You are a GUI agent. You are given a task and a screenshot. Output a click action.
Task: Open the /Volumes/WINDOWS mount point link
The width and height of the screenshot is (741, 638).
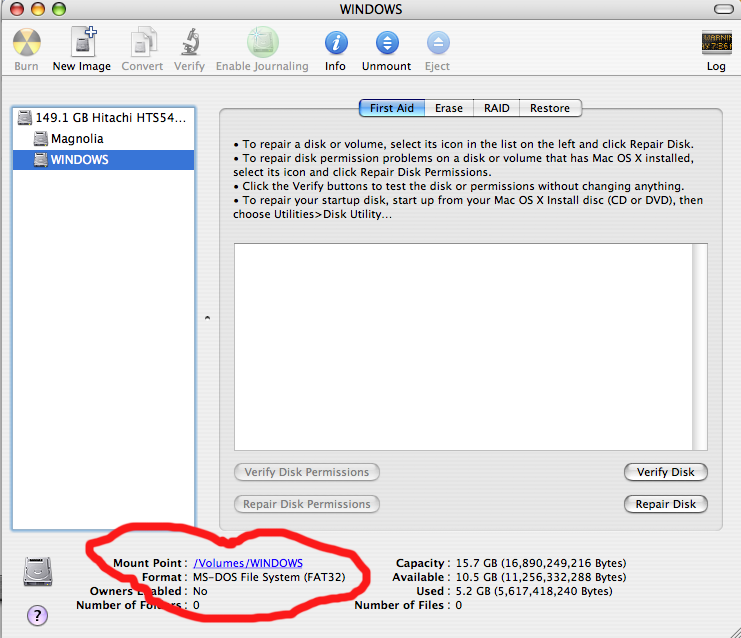click(x=248, y=563)
